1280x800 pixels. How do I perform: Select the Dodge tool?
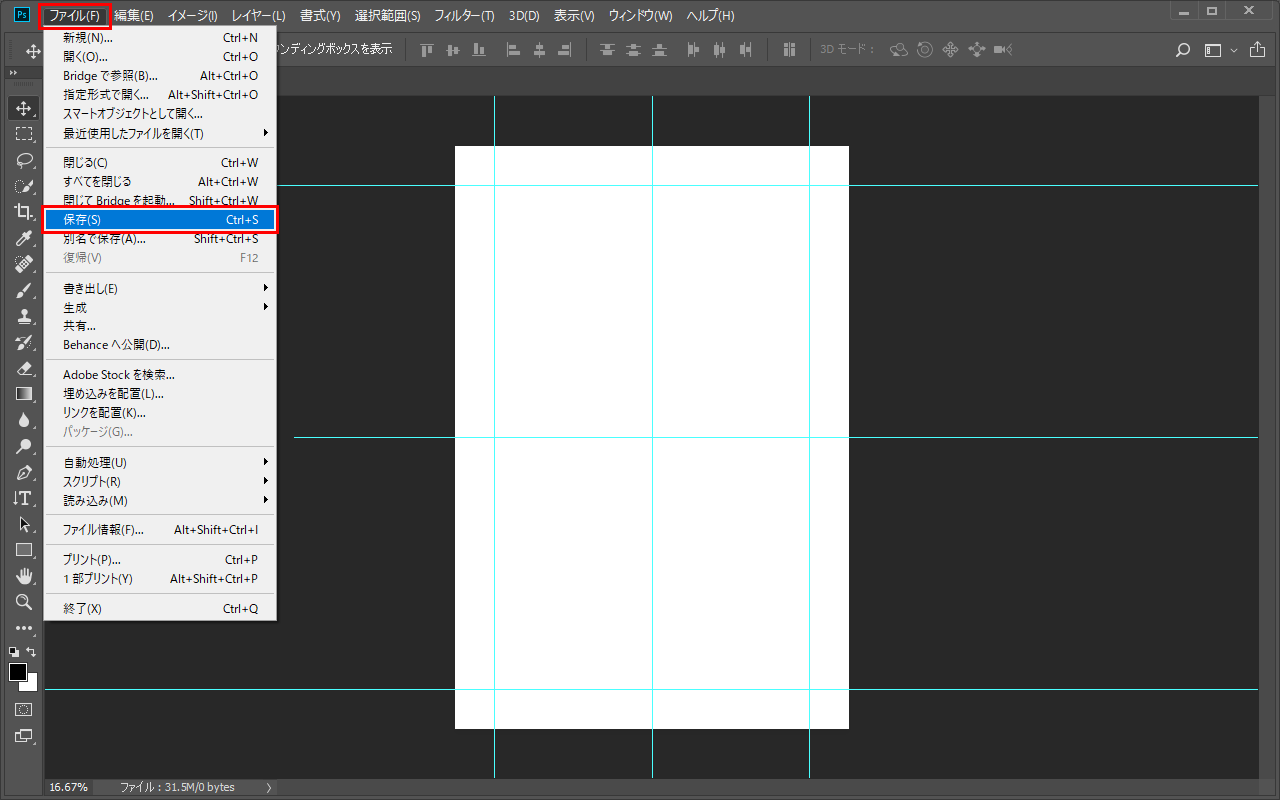24,446
